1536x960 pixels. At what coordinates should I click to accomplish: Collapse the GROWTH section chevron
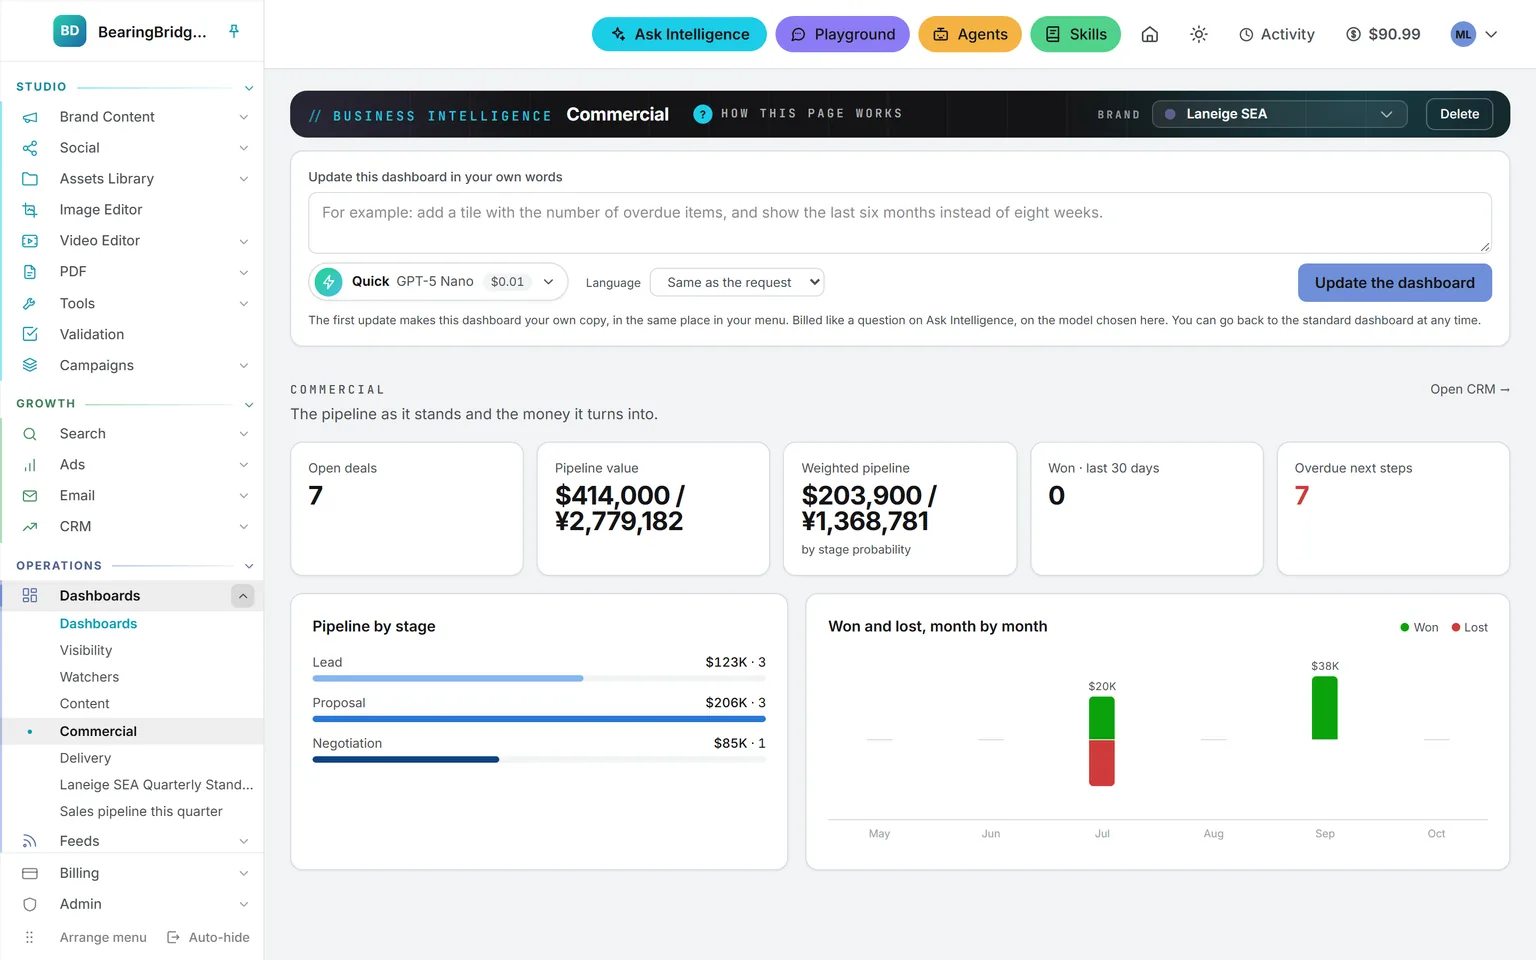[x=249, y=405]
